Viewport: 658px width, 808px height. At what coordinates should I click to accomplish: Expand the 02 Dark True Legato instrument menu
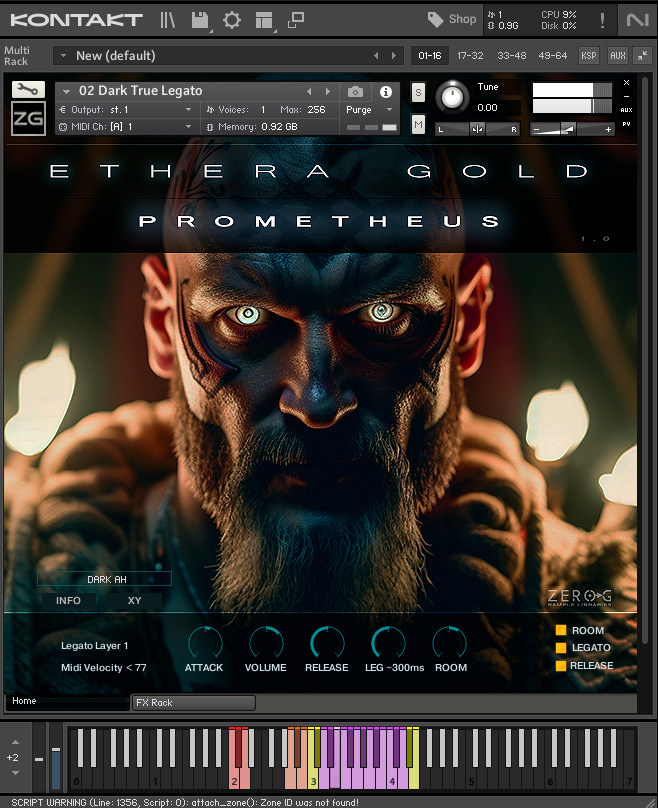click(x=66, y=91)
